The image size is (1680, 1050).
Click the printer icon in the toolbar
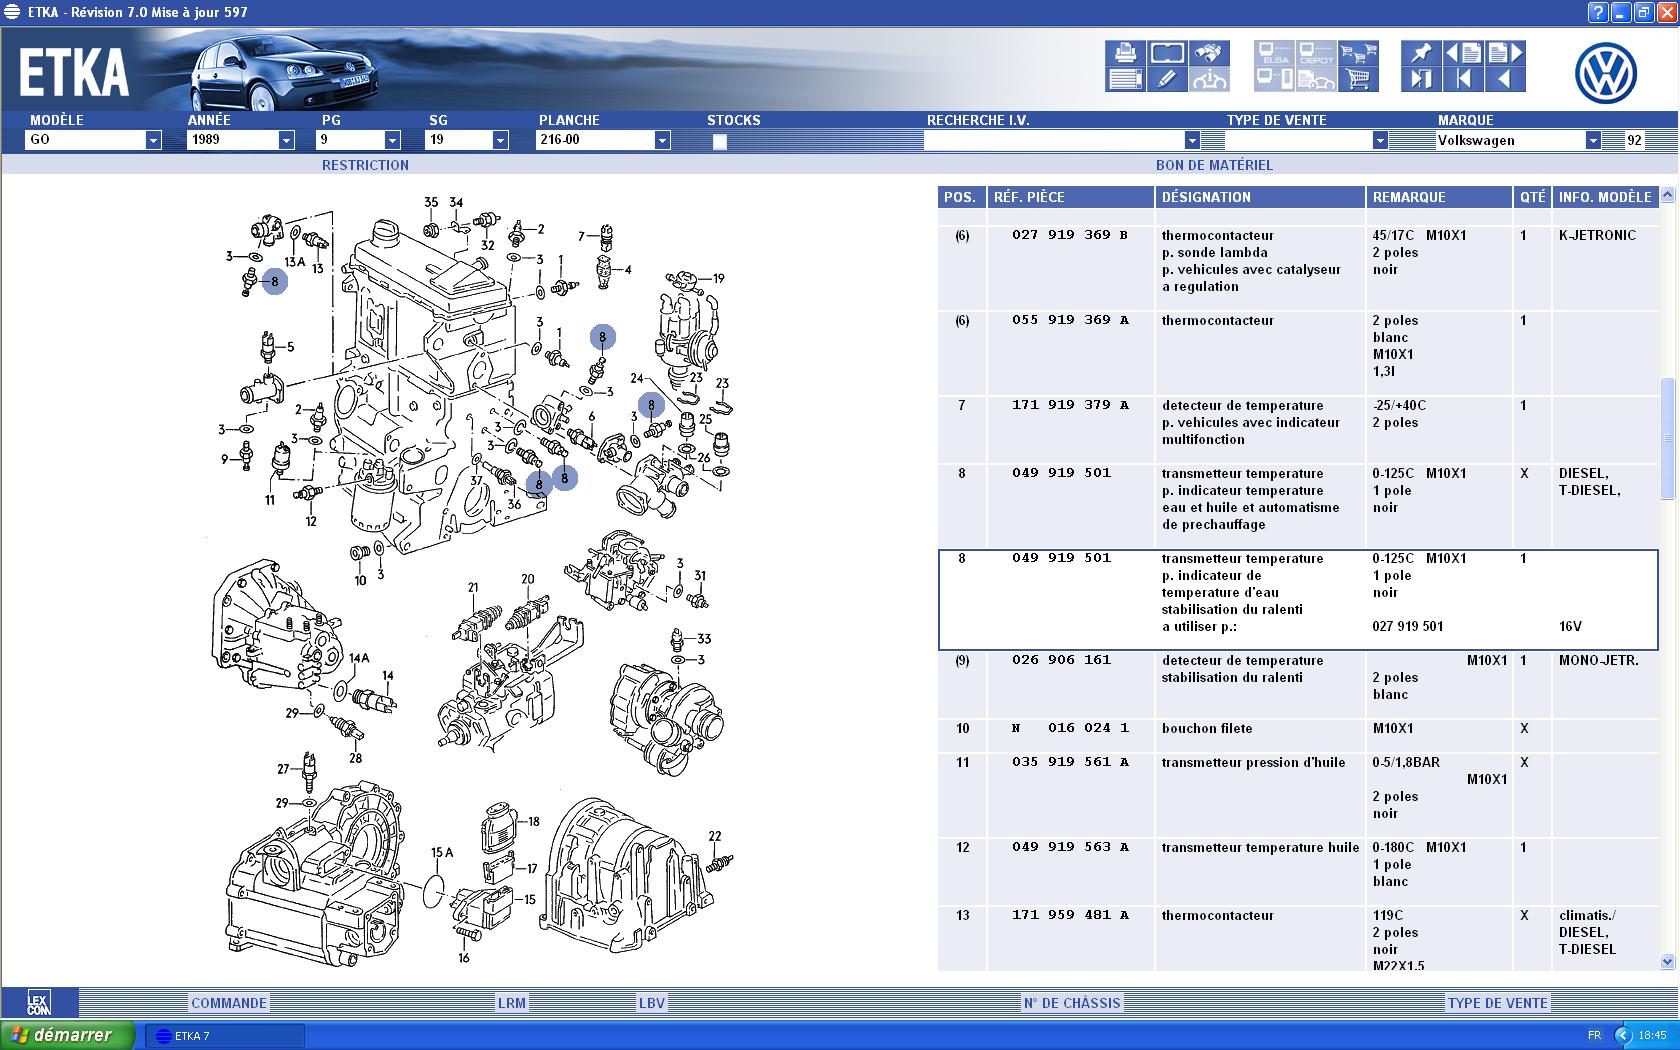1125,53
